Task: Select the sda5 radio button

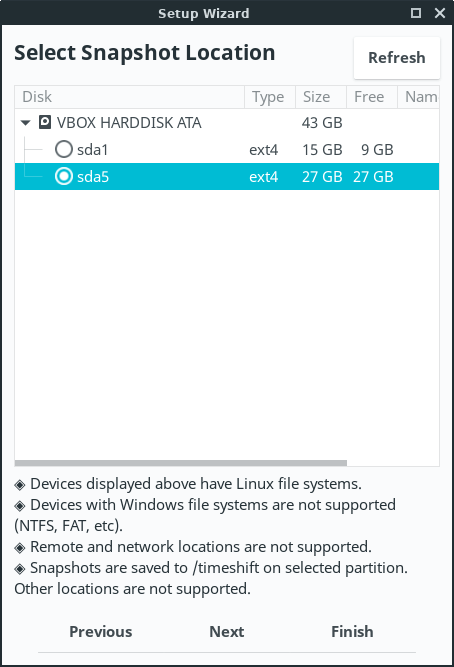Action: 64,176
